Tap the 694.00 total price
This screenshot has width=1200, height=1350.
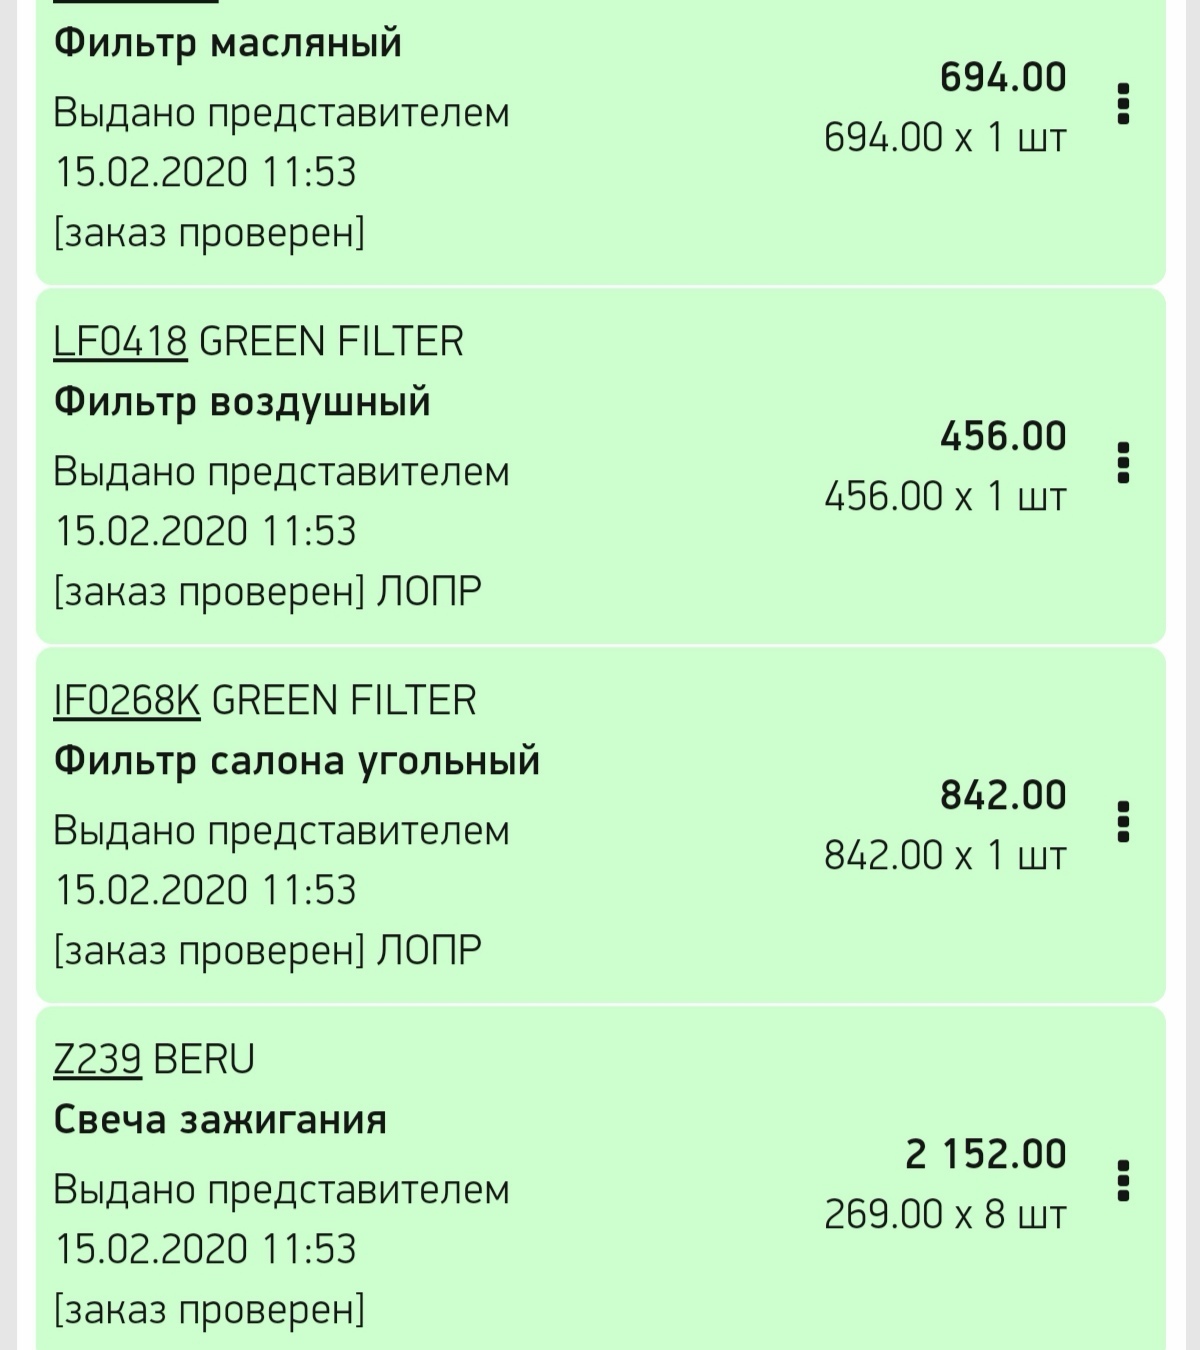click(1003, 77)
